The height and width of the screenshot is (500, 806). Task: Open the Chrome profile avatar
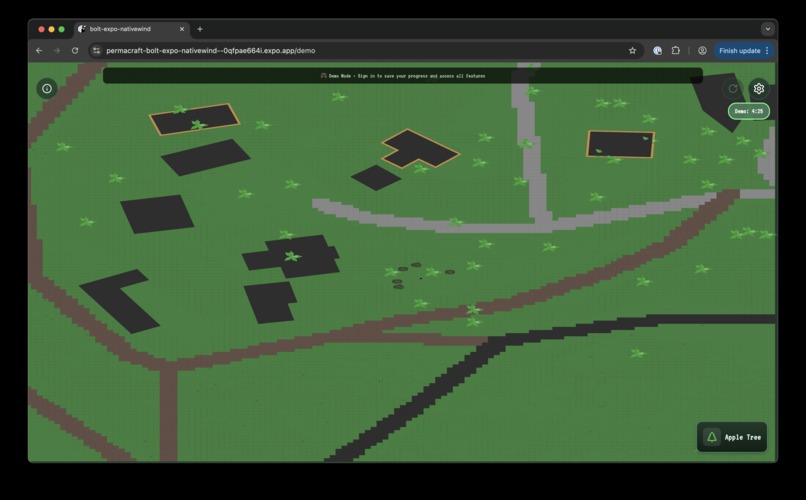pos(702,50)
